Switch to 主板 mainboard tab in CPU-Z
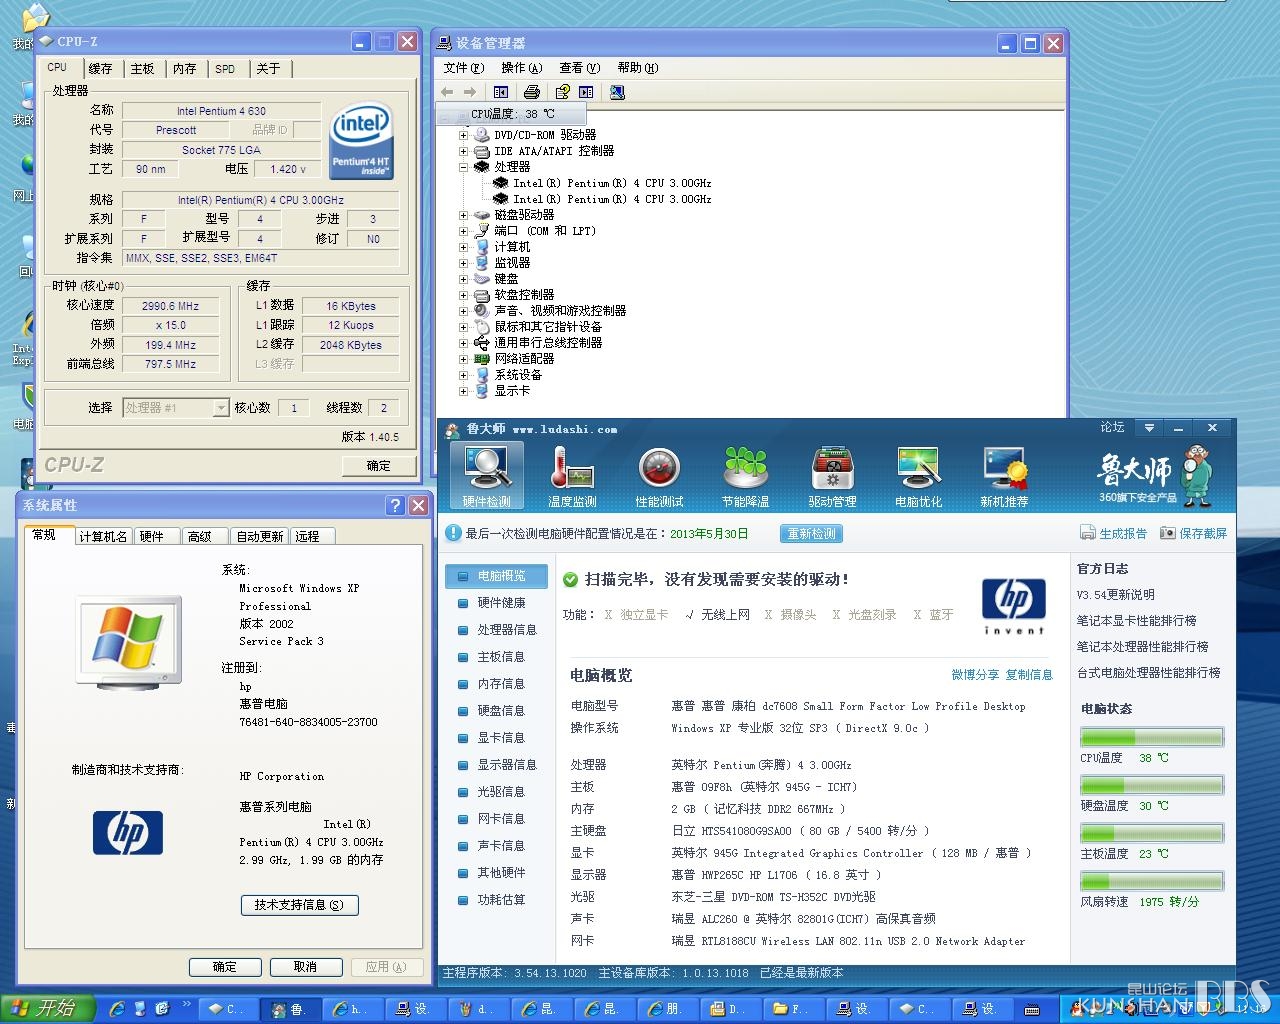Image resolution: width=1280 pixels, height=1024 pixels. tap(143, 69)
